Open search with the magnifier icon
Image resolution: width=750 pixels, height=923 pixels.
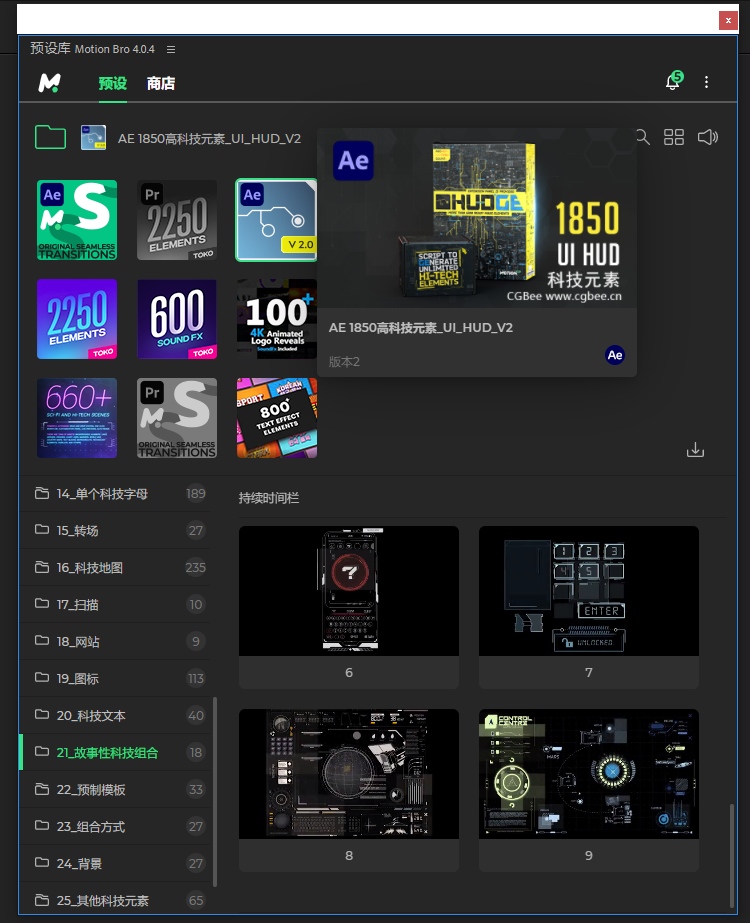[x=643, y=137]
